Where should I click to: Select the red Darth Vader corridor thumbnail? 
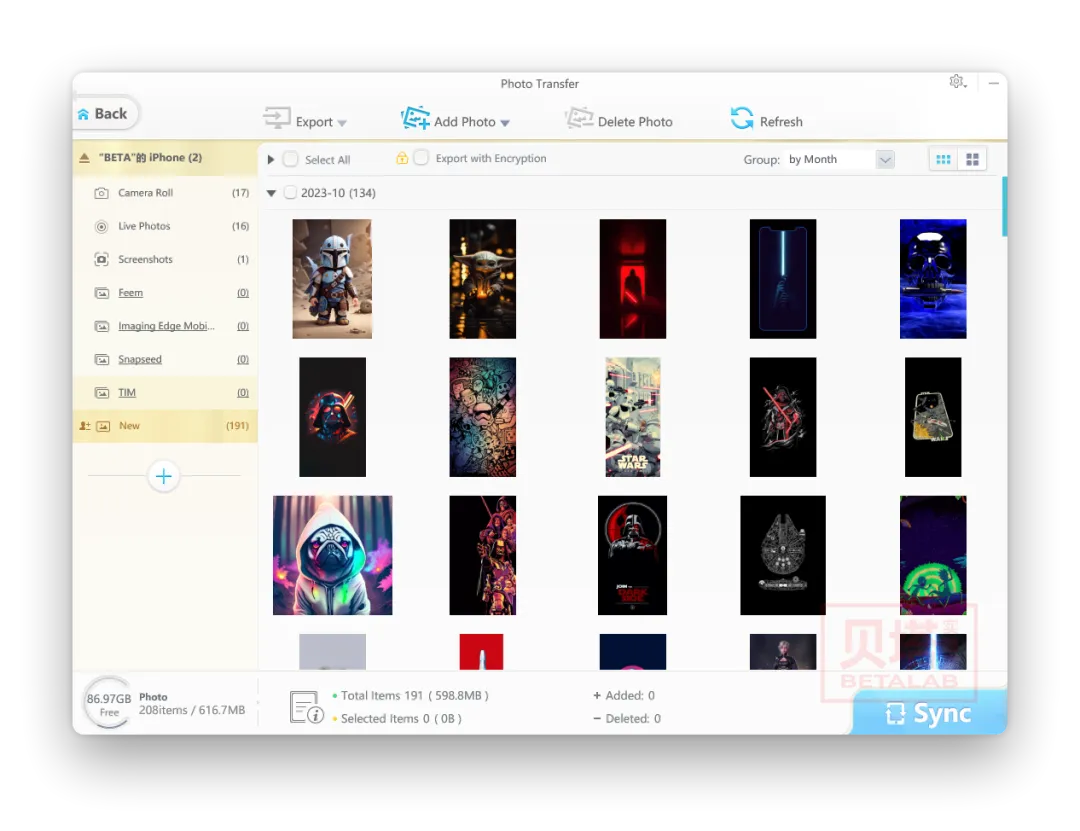pyautogui.click(x=632, y=279)
